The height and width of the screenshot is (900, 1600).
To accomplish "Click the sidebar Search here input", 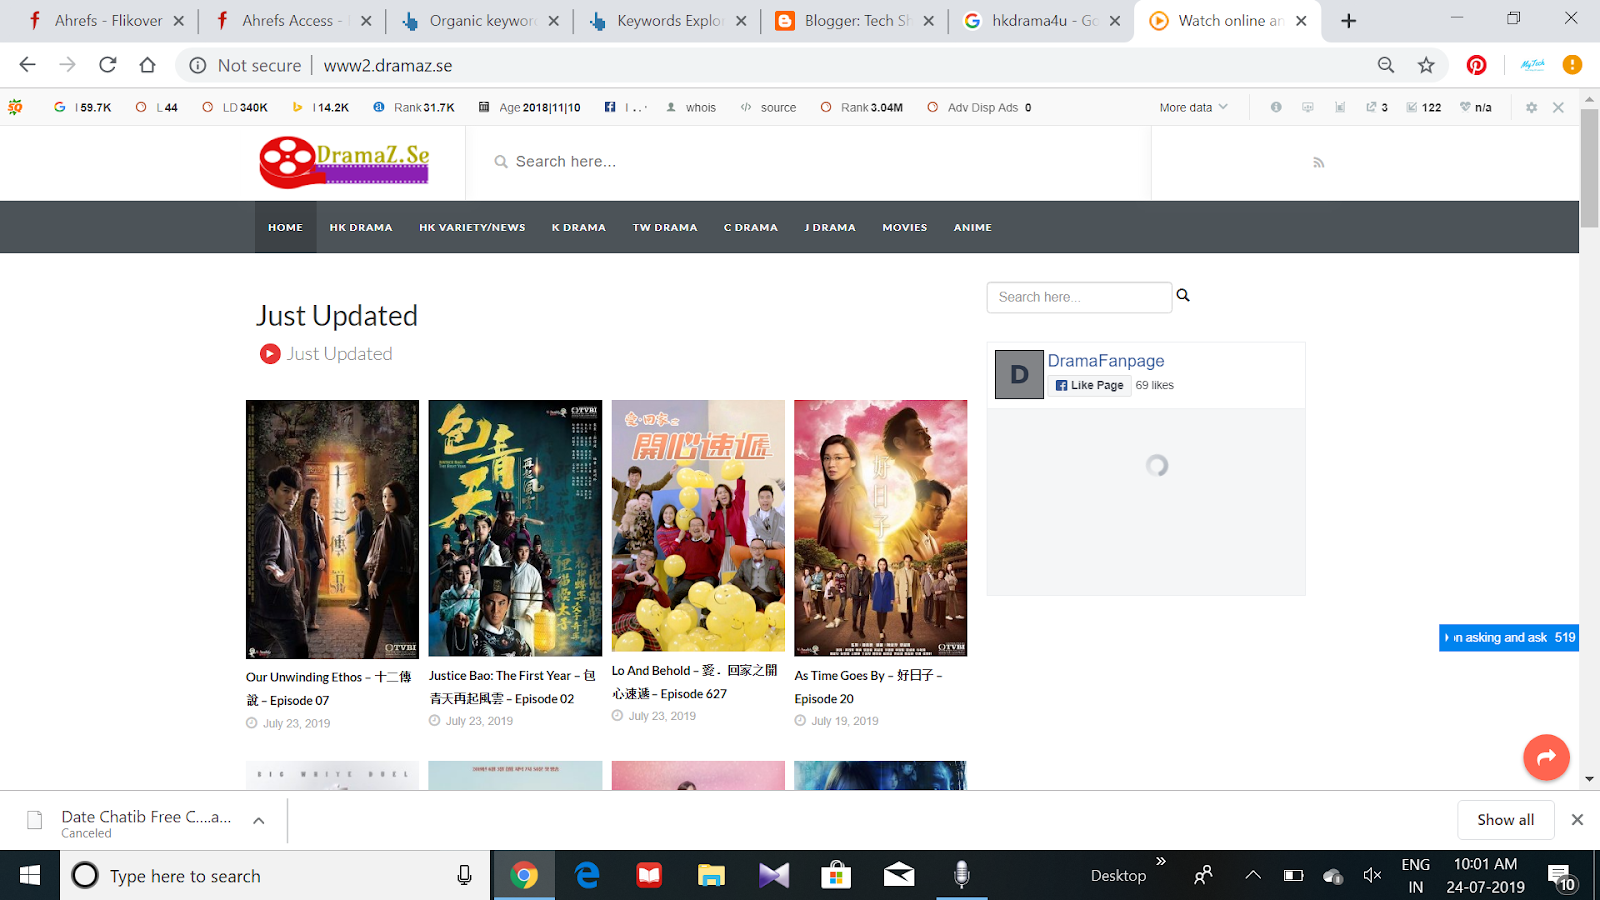I will pos(1079,297).
